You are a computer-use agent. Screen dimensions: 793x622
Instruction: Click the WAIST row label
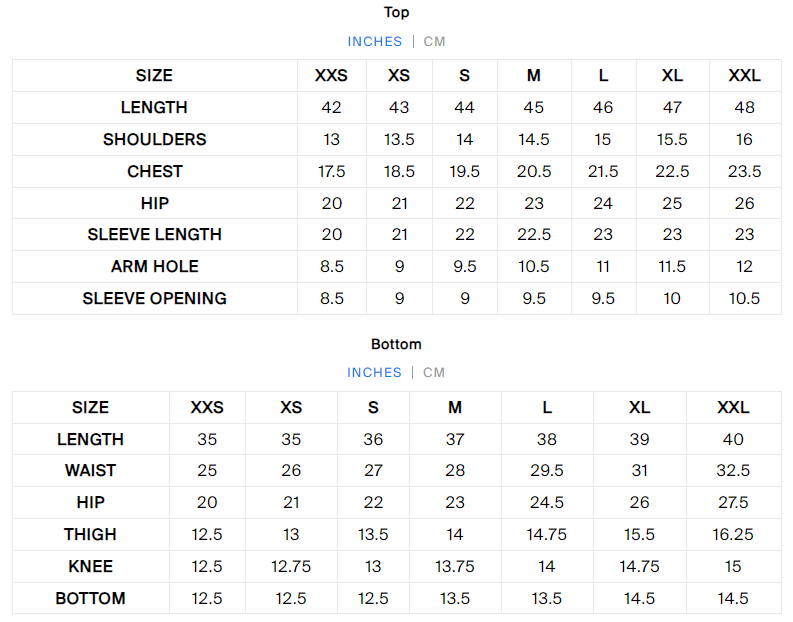coord(91,470)
